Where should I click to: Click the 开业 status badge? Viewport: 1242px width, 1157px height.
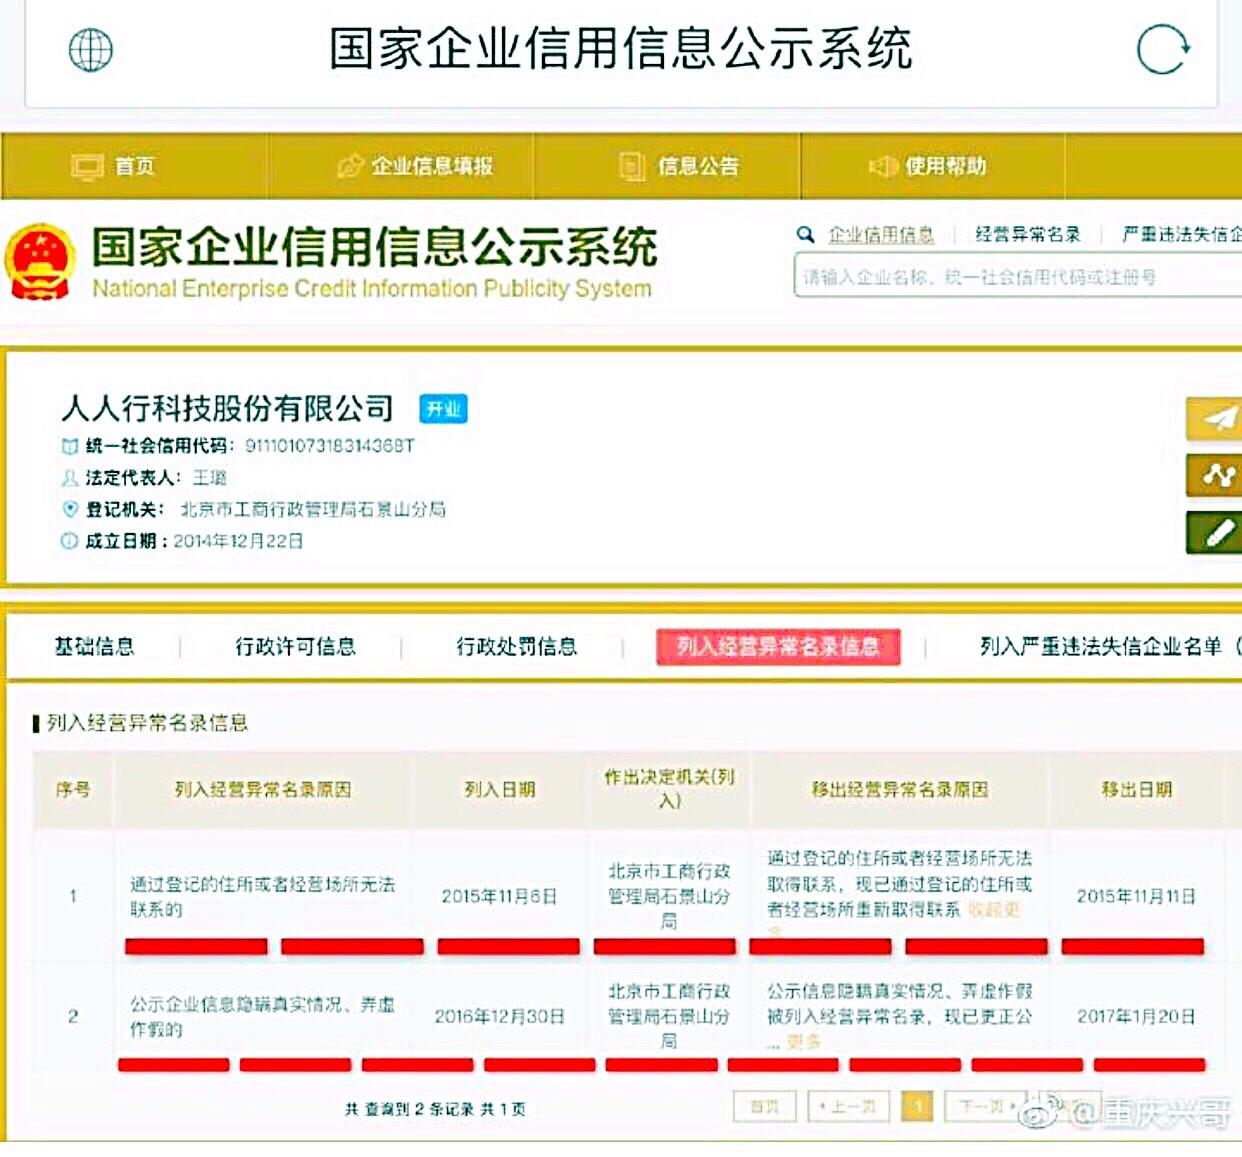(x=443, y=409)
